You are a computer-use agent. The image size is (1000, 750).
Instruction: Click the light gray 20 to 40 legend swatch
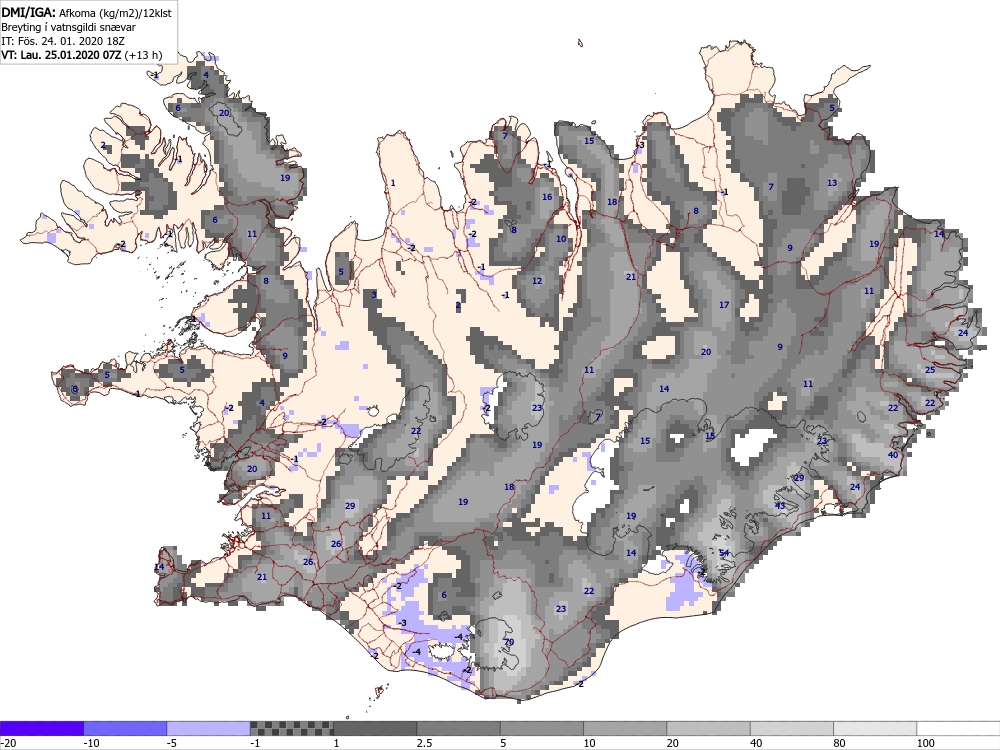pos(709,728)
